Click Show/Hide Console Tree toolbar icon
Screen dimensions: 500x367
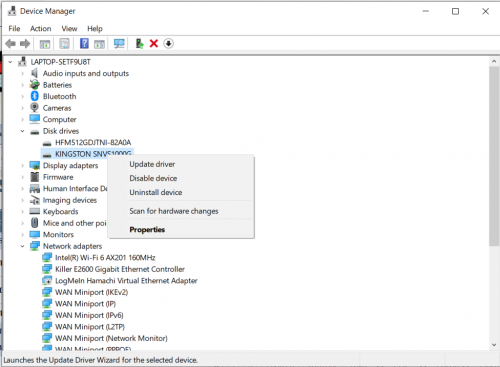(x=45, y=44)
